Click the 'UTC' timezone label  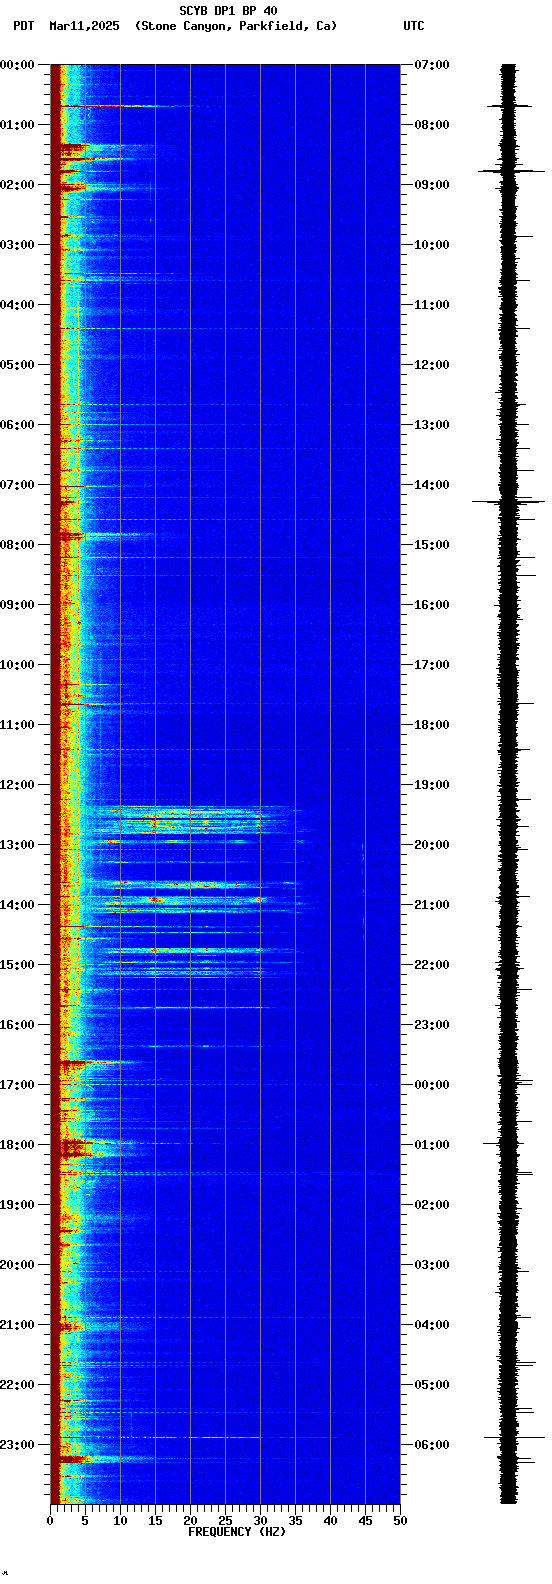coord(414,26)
